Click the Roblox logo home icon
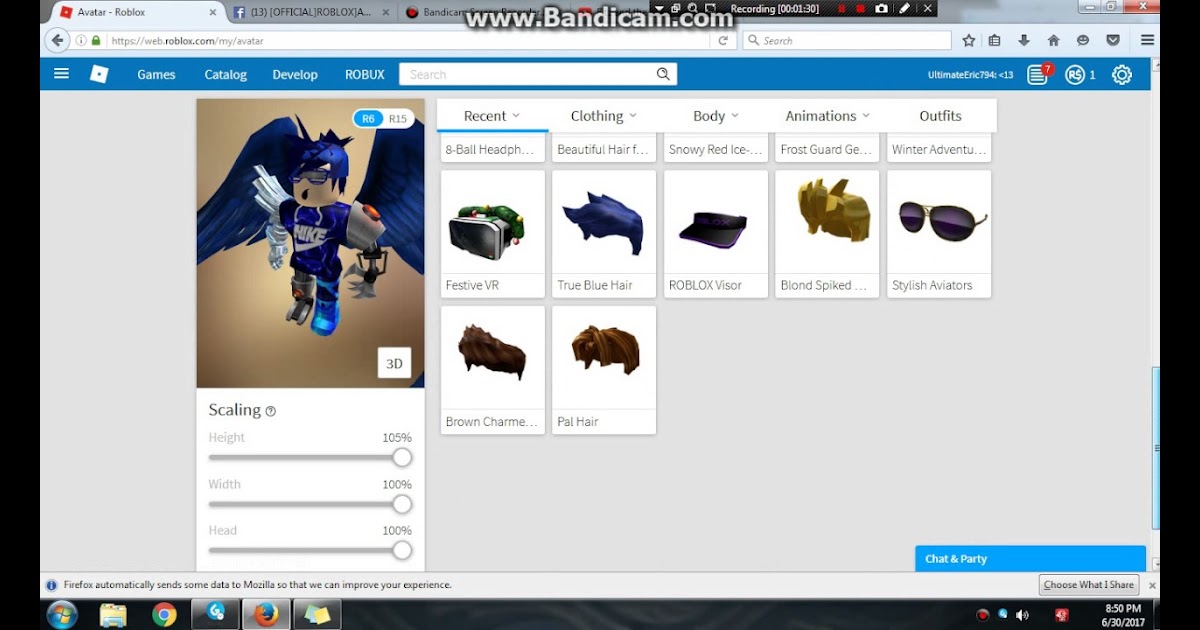The width and height of the screenshot is (1200, 630). click(x=99, y=74)
